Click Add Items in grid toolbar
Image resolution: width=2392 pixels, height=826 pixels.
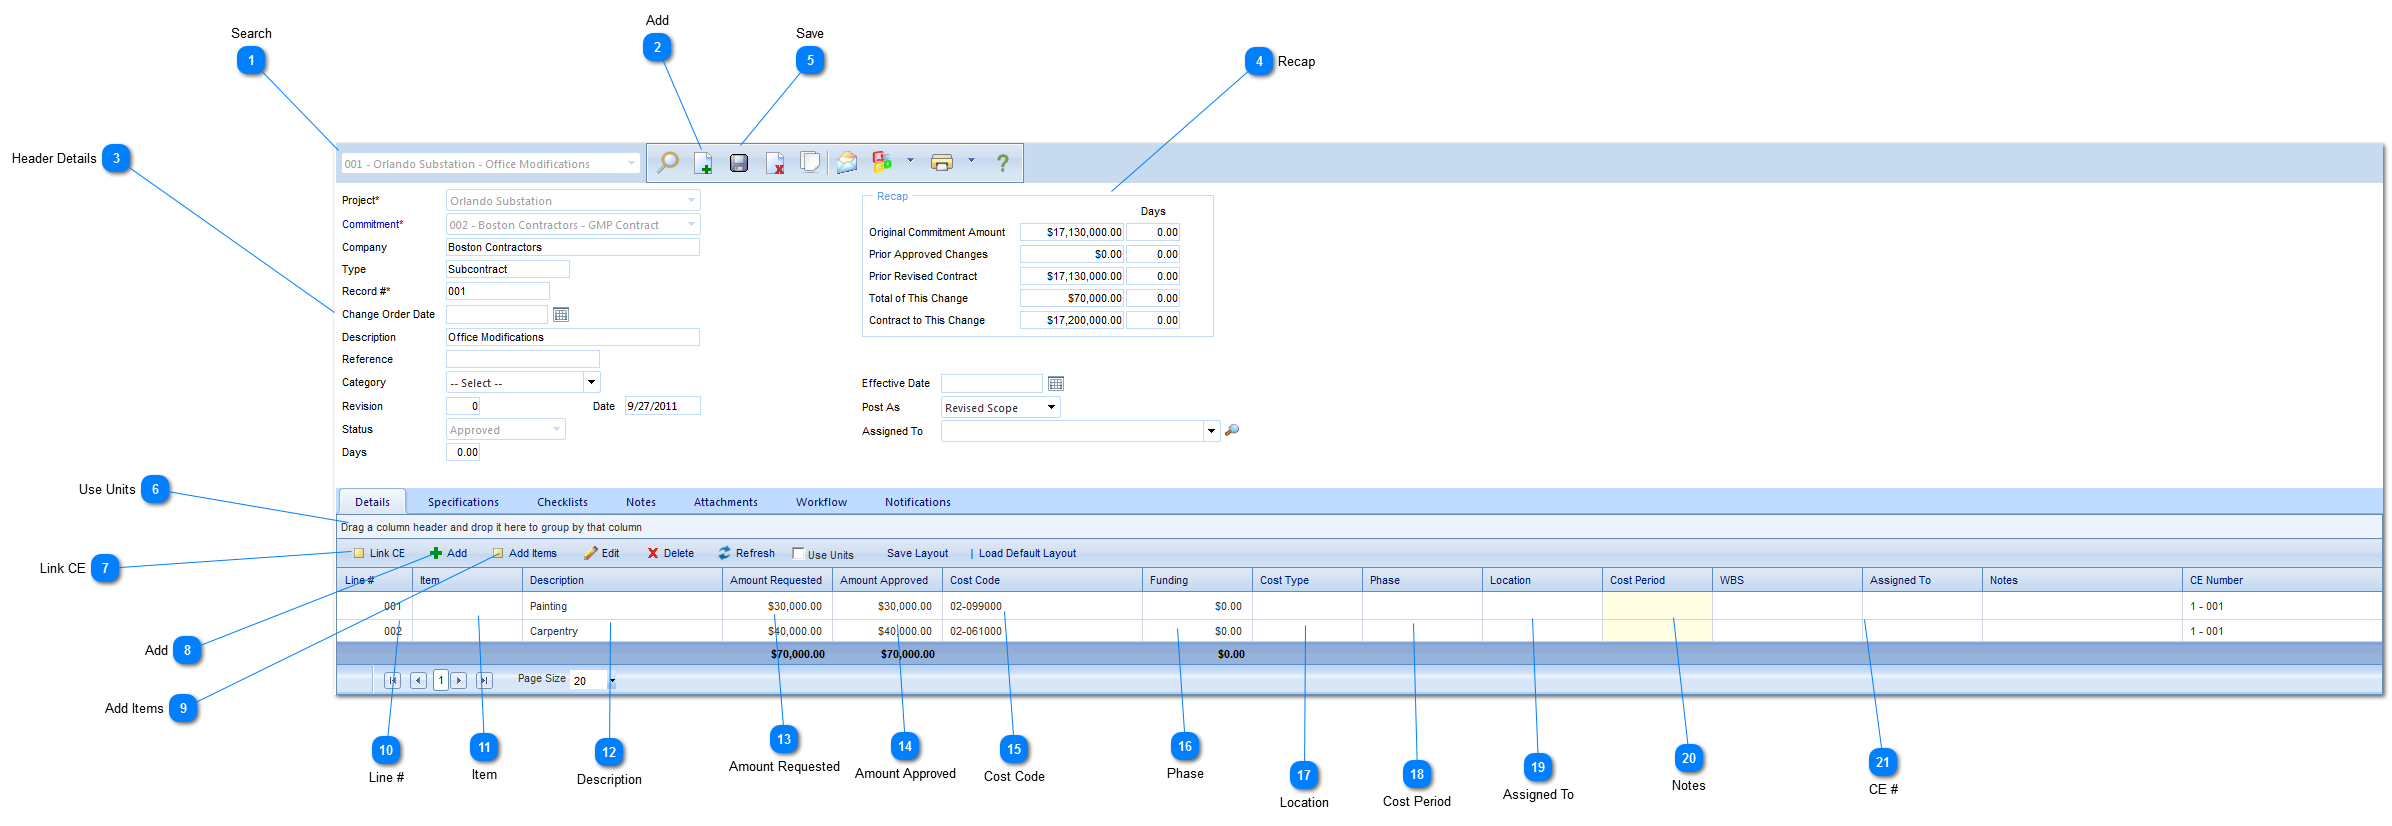pyautogui.click(x=524, y=553)
